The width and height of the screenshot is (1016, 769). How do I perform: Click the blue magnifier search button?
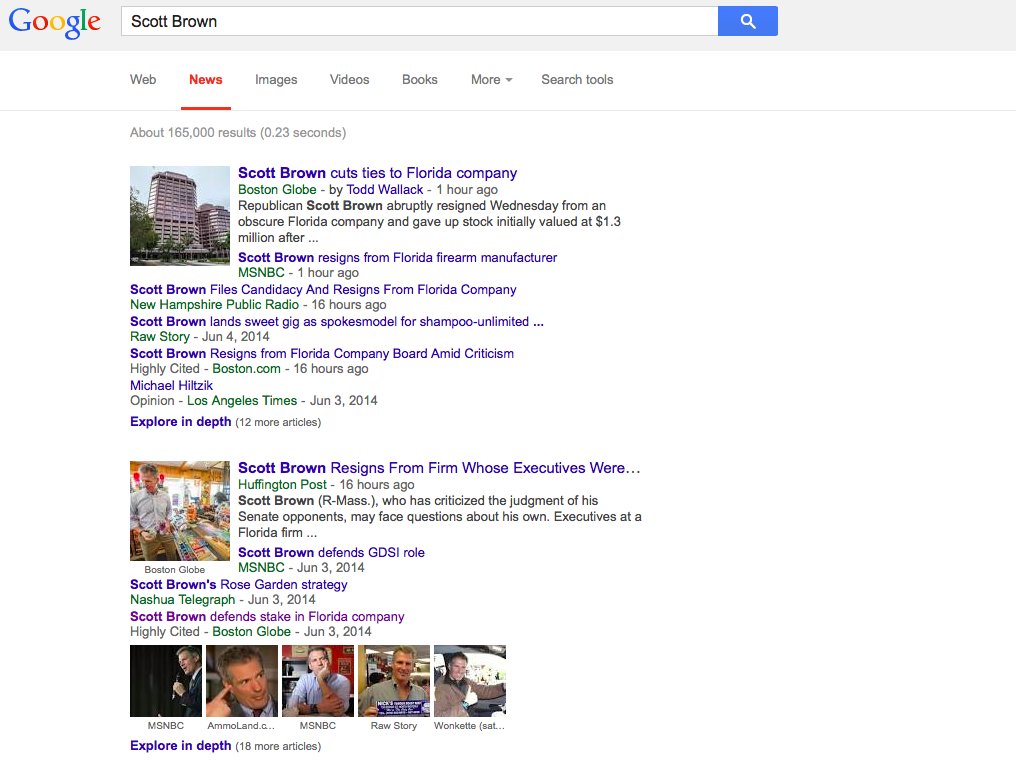pyautogui.click(x=747, y=21)
